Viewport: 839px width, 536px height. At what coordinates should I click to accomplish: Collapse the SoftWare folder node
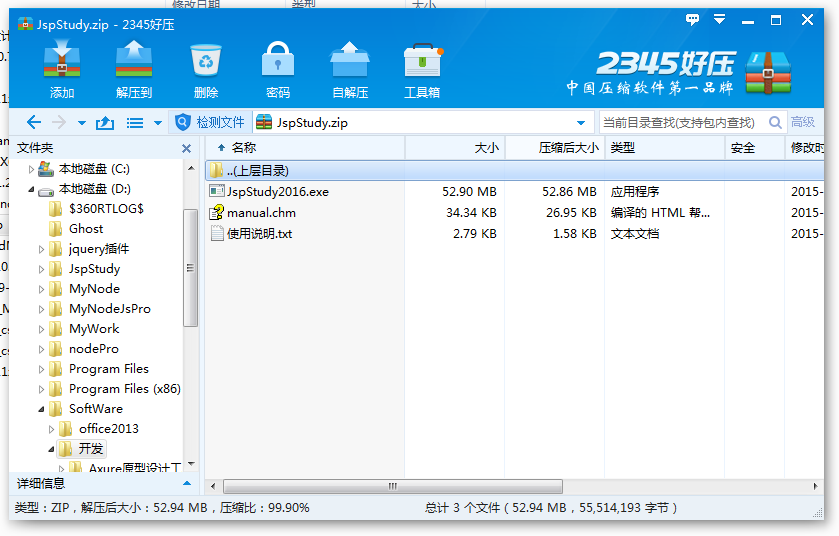[41, 409]
